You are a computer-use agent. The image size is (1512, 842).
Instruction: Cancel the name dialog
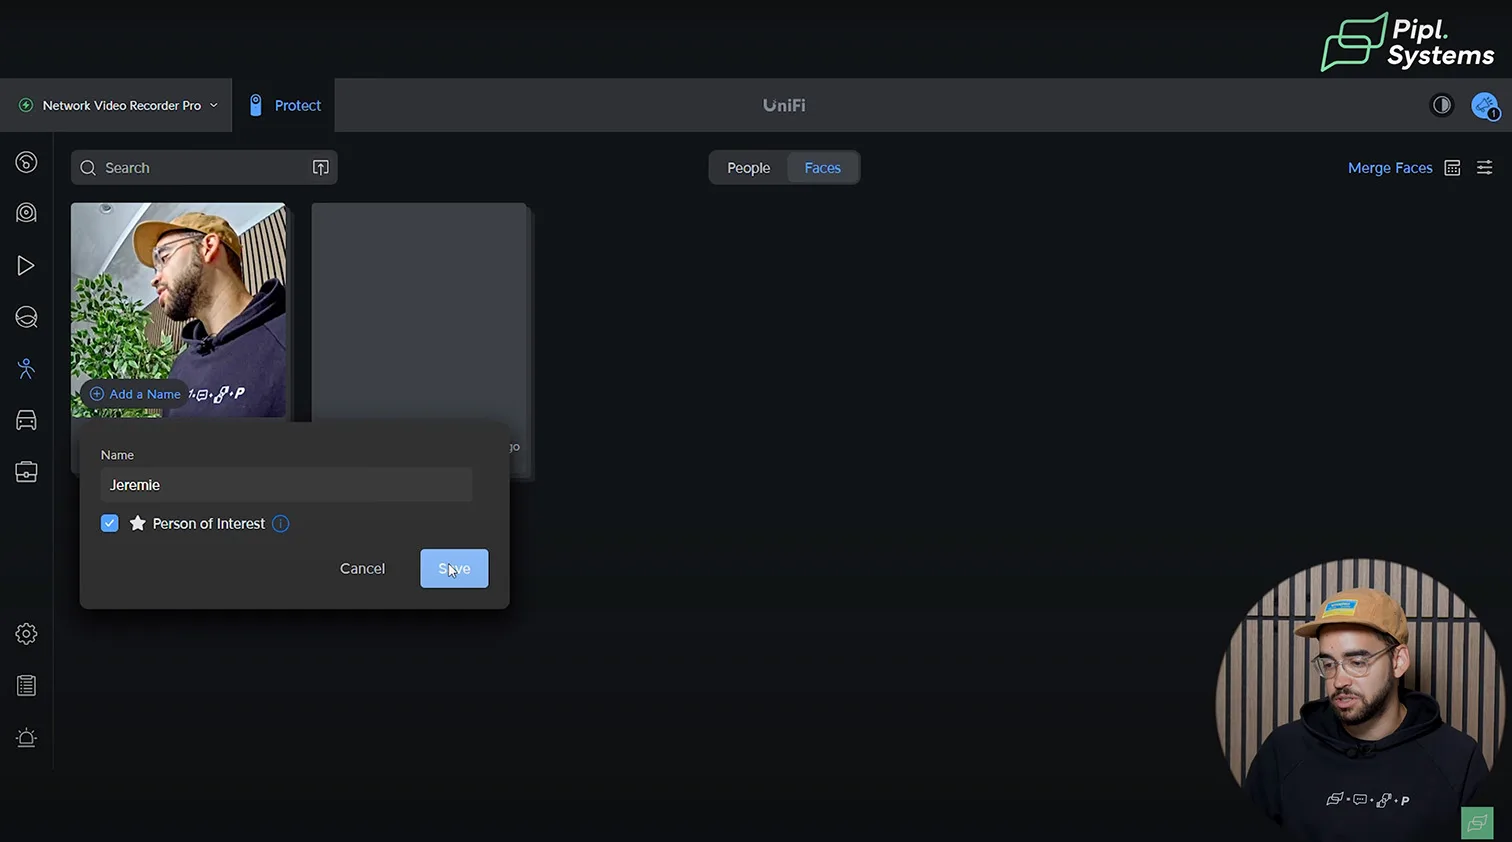pos(362,568)
